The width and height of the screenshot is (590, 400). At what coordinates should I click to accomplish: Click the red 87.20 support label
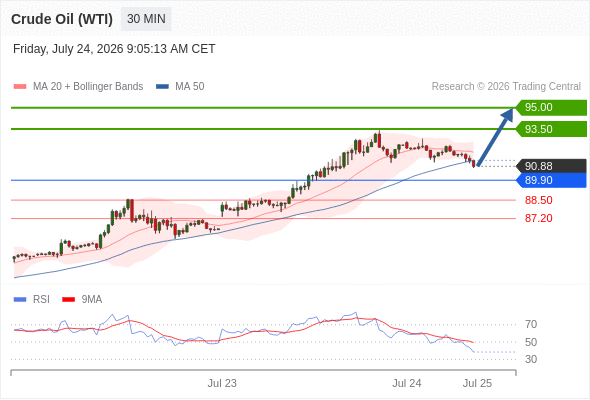coord(538,218)
